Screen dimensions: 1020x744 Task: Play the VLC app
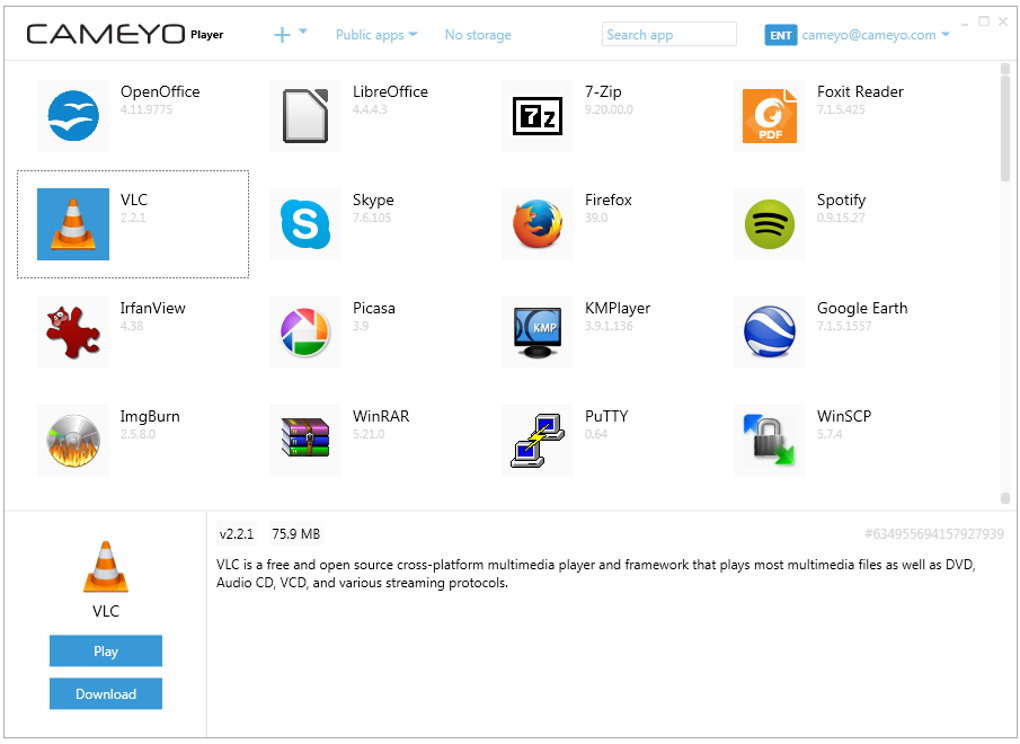105,651
